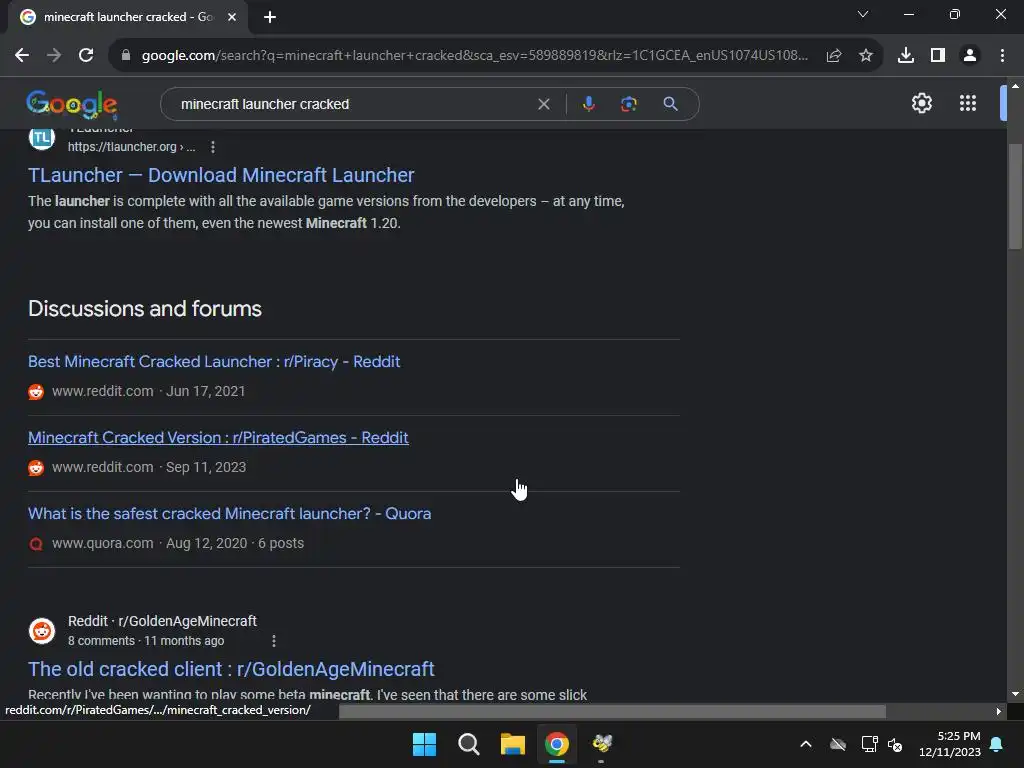Click the Chrome taskbar icon

(557, 744)
